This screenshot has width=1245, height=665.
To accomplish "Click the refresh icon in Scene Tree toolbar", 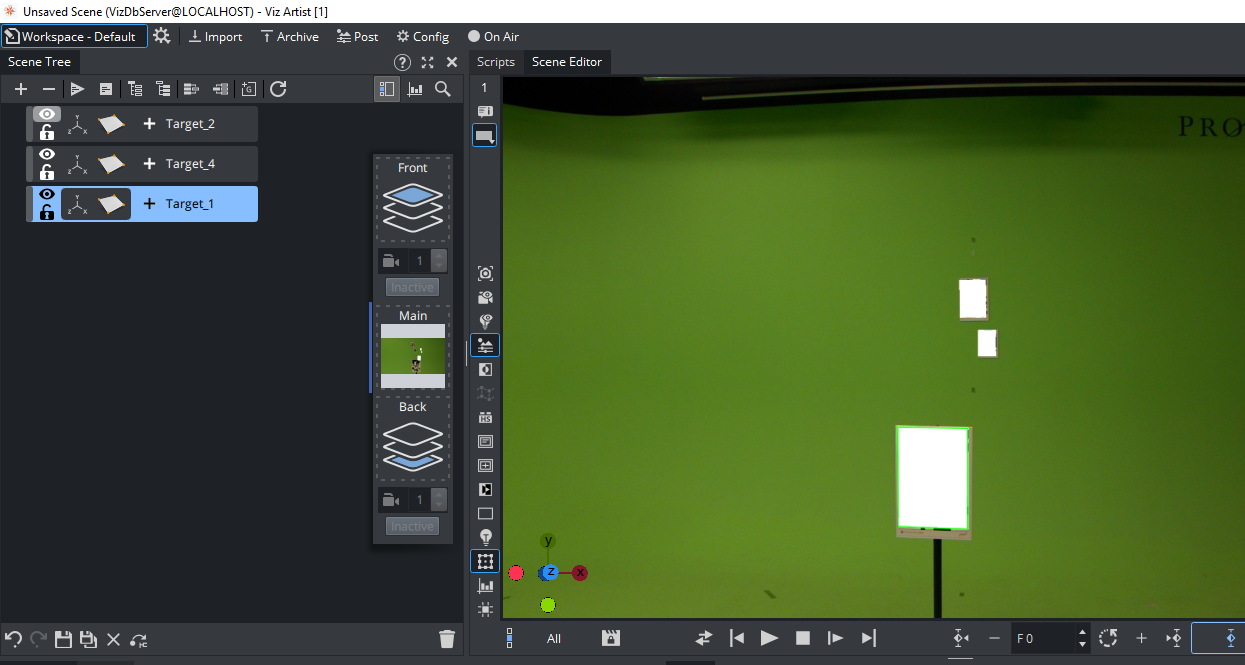I will tap(278, 89).
